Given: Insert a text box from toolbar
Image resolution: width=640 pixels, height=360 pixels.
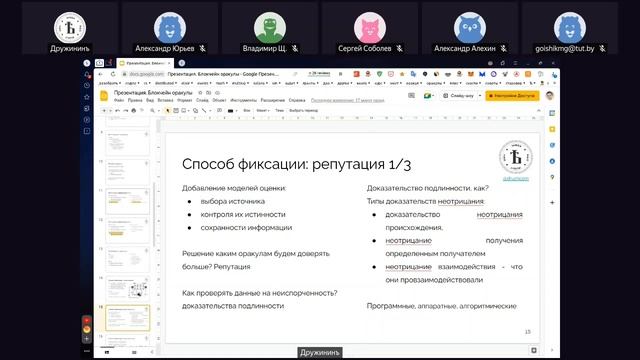Looking at the screenshot, I should tap(176, 111).
